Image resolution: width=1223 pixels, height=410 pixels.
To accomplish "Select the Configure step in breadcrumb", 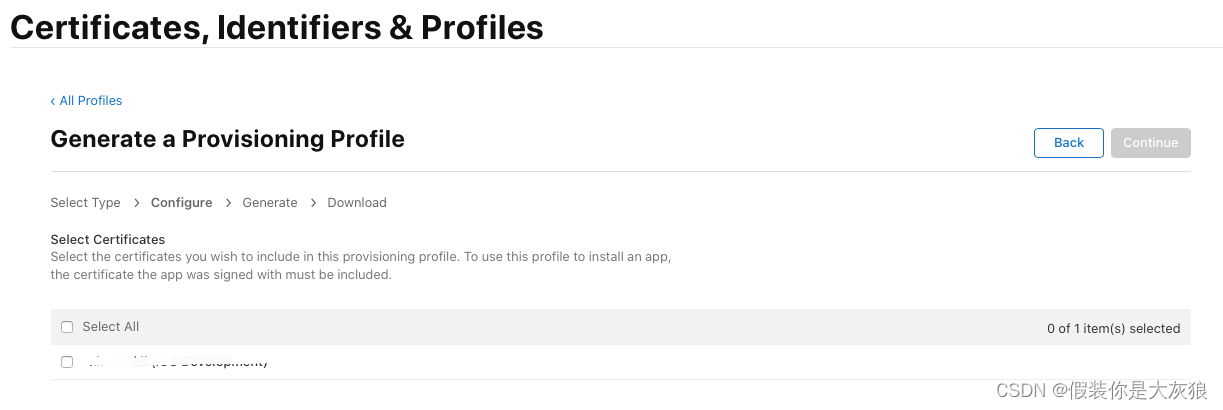I will coord(181,203).
